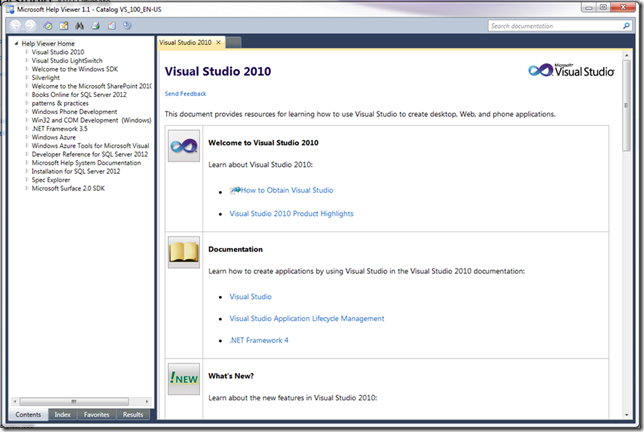Select Windows Azure Tools for Microsoft Visual
Screen dimensions: 644x432
(91, 146)
